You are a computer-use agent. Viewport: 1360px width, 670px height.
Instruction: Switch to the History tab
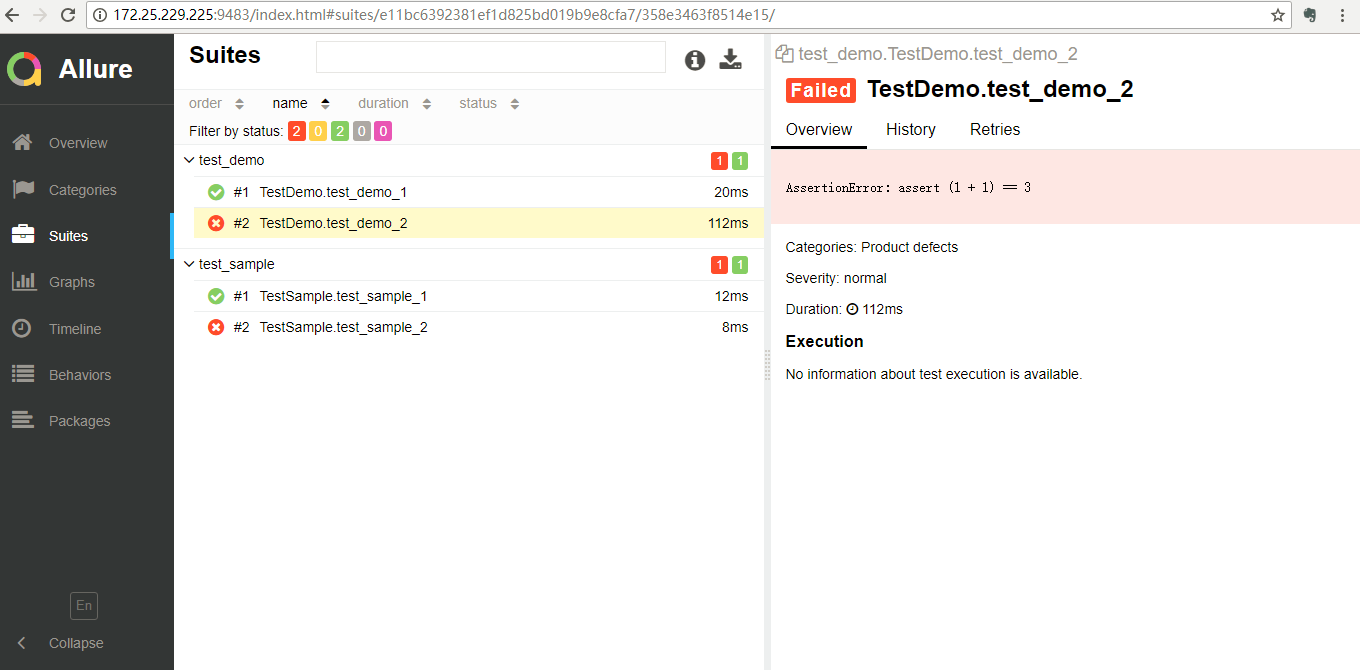point(910,130)
